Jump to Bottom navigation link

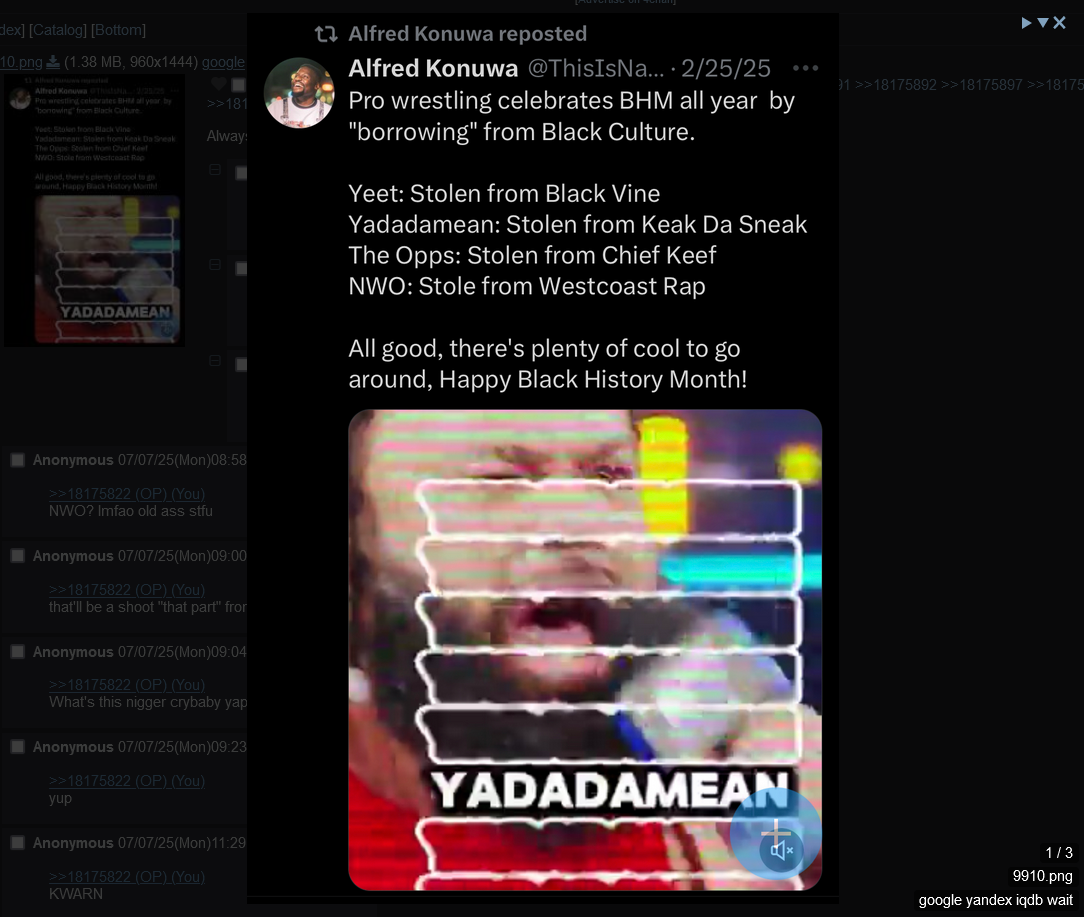(x=118, y=30)
